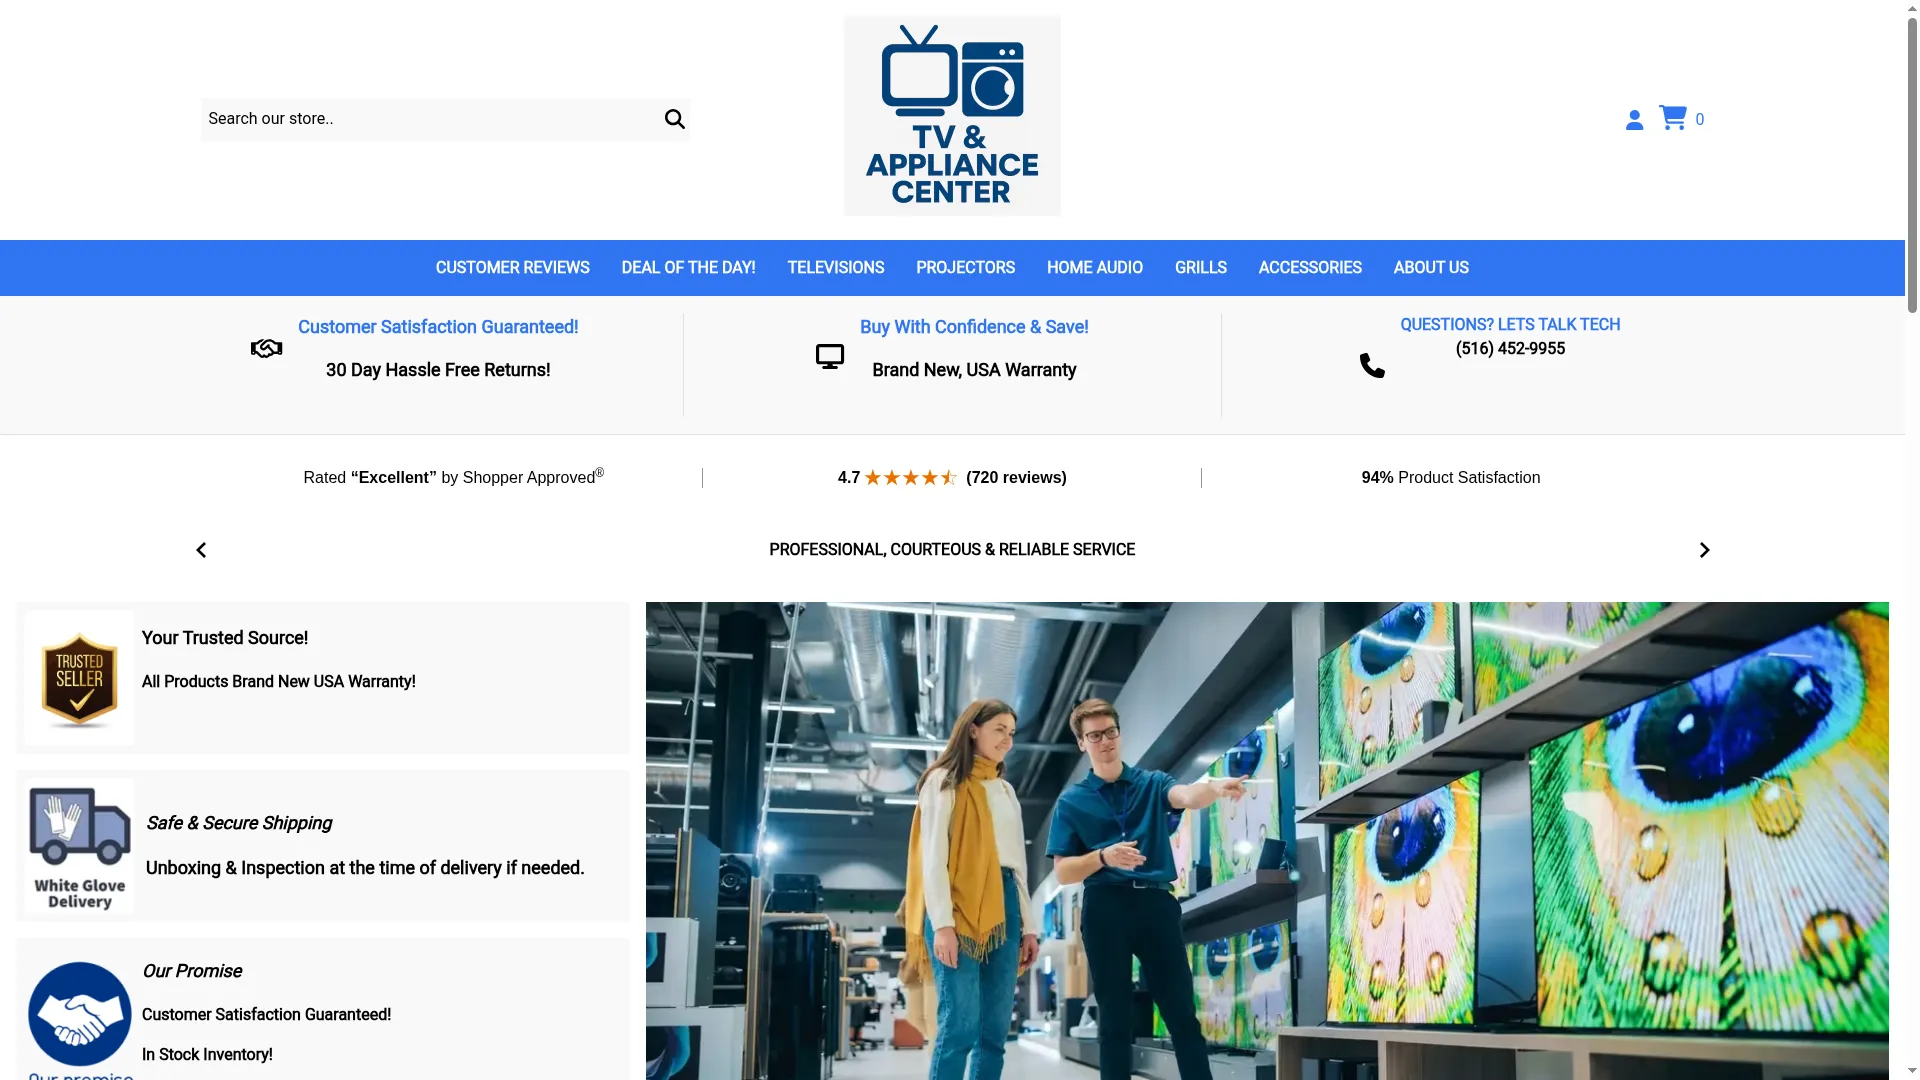Click QUESTIONS? LETS TALK TECH link

(1510, 325)
